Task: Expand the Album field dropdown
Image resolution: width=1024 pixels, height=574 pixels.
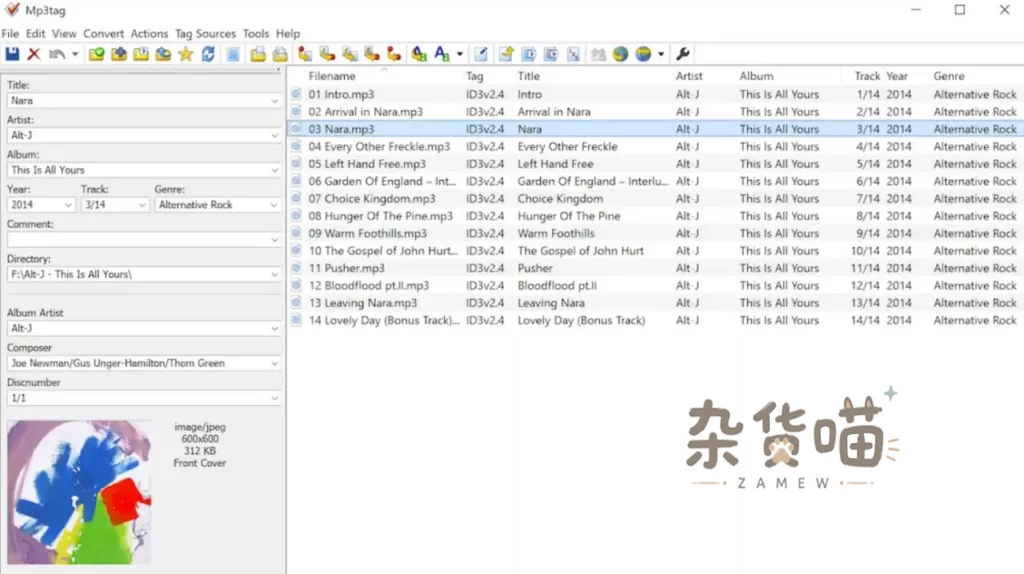Action: point(274,170)
